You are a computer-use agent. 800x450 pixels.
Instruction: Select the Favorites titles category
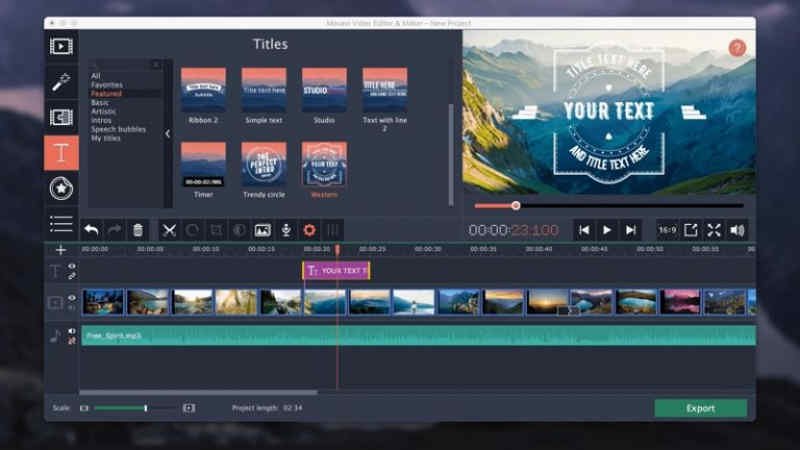pyautogui.click(x=107, y=85)
